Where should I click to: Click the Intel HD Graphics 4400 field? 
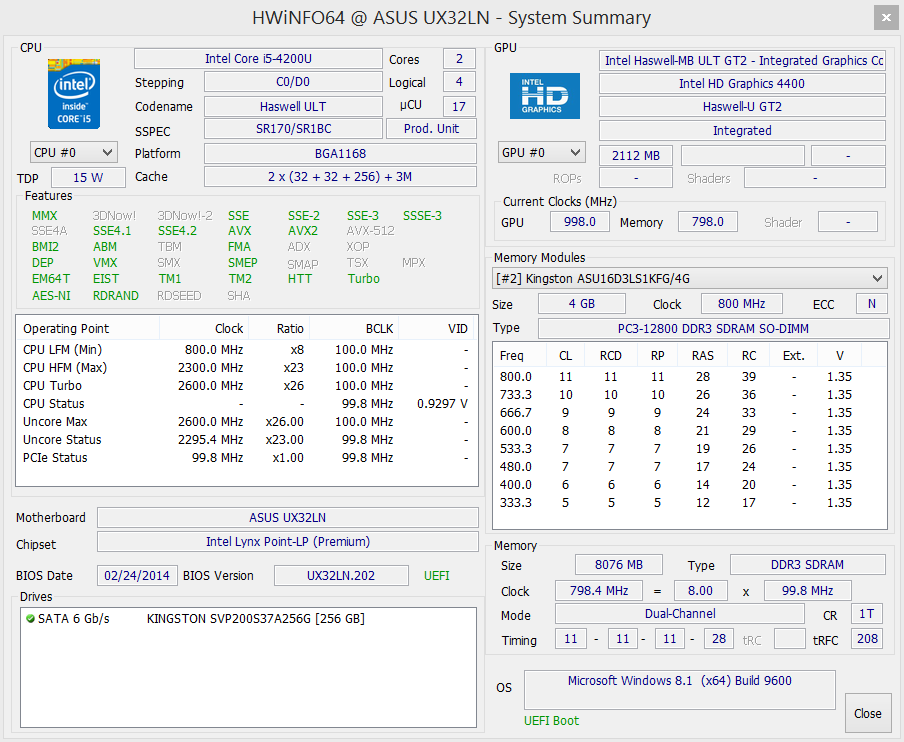tap(742, 84)
